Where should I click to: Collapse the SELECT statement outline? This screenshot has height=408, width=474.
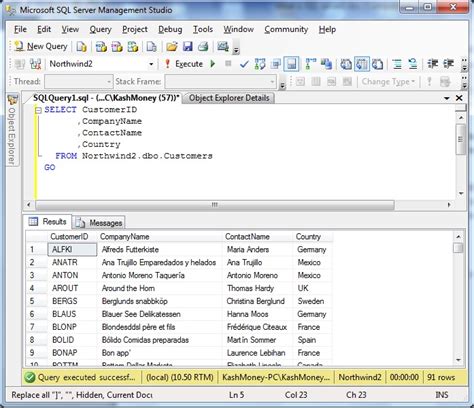point(38,110)
